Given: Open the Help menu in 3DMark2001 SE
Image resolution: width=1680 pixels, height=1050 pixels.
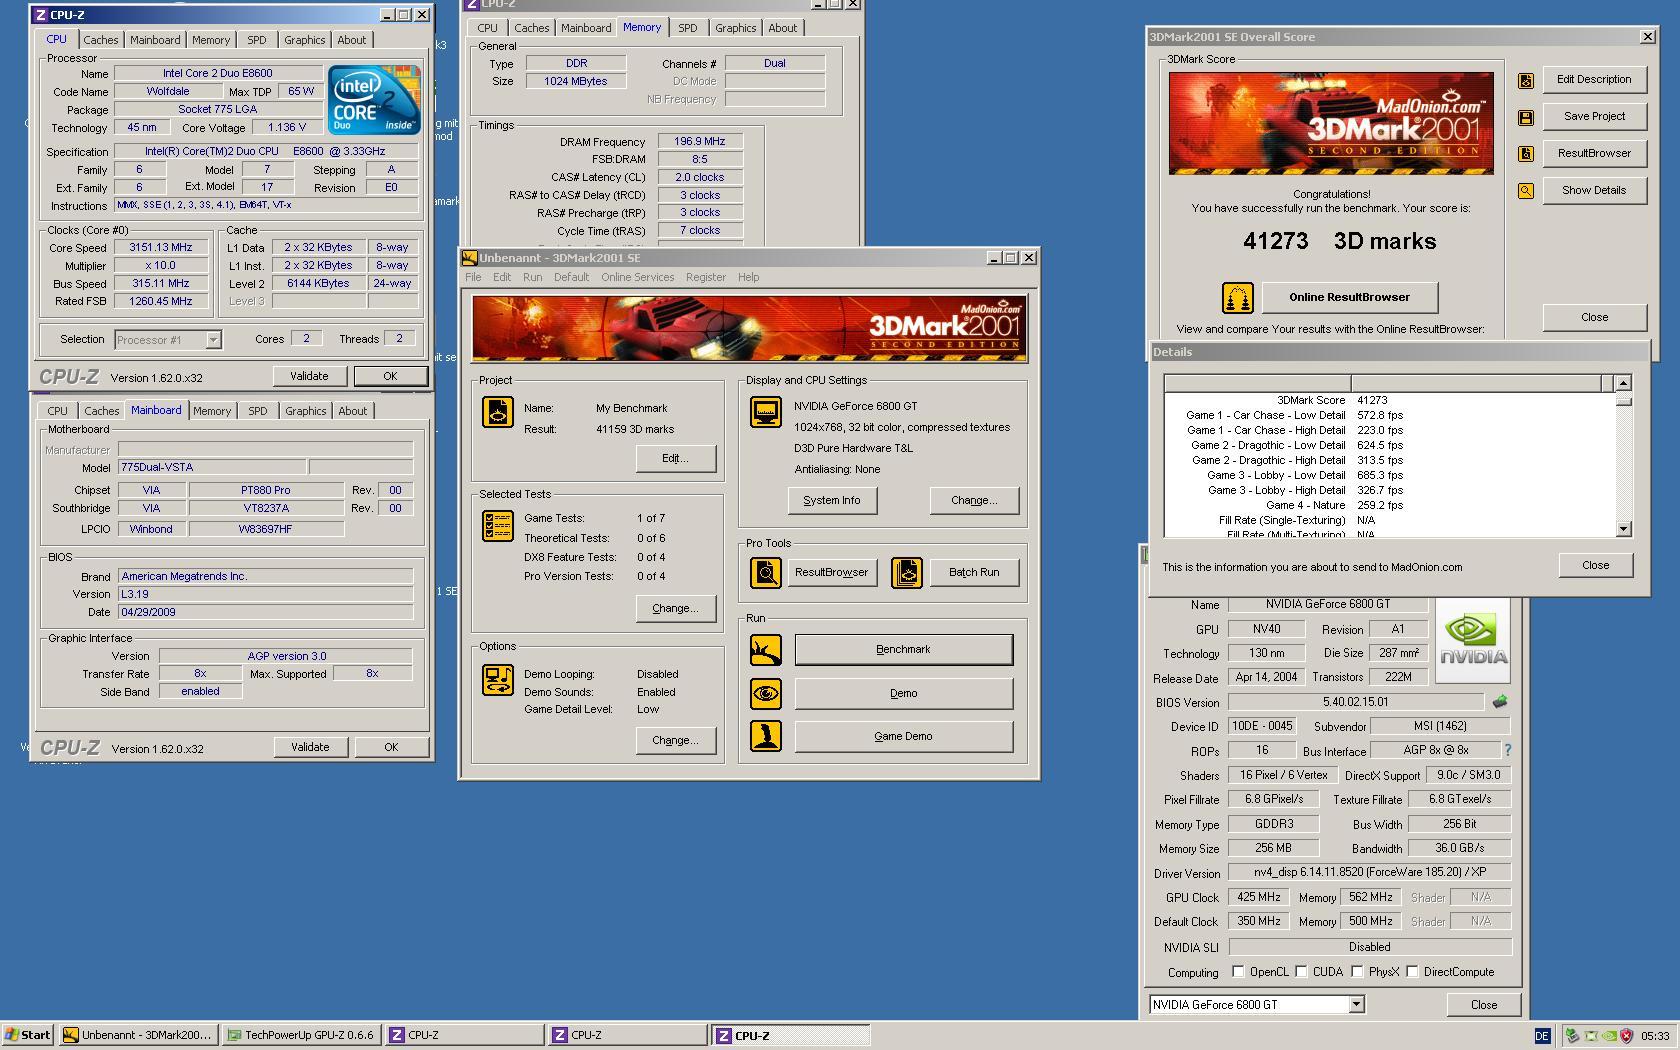Looking at the screenshot, I should [748, 277].
